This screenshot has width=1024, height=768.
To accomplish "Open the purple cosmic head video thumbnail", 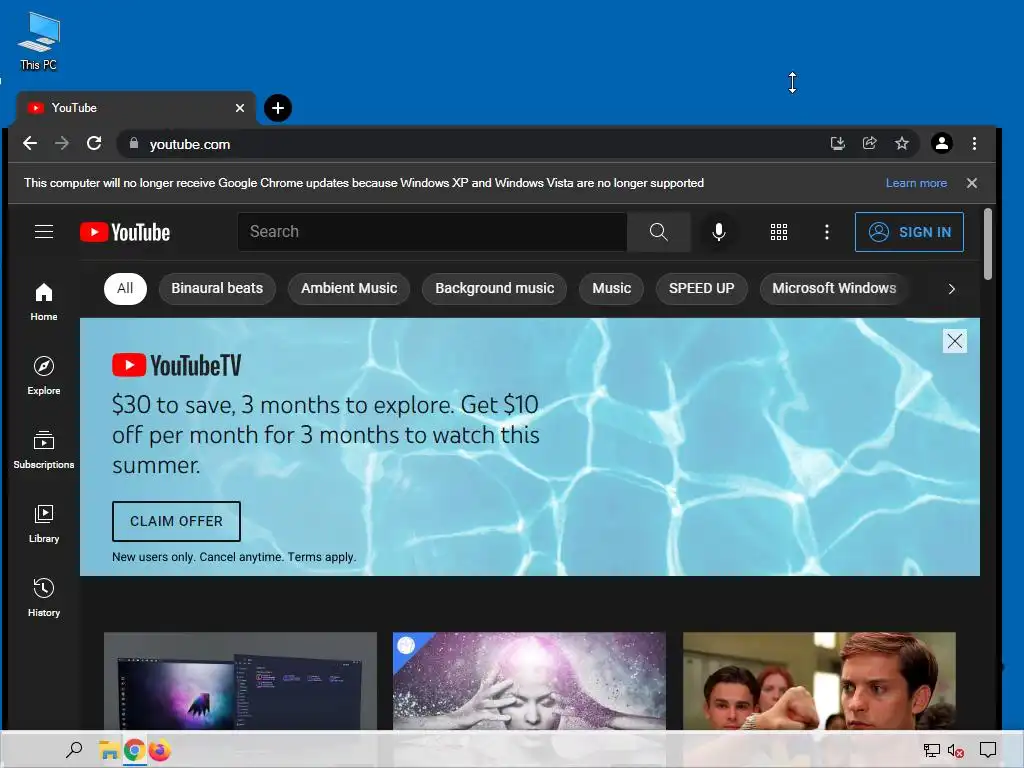I will click(529, 680).
